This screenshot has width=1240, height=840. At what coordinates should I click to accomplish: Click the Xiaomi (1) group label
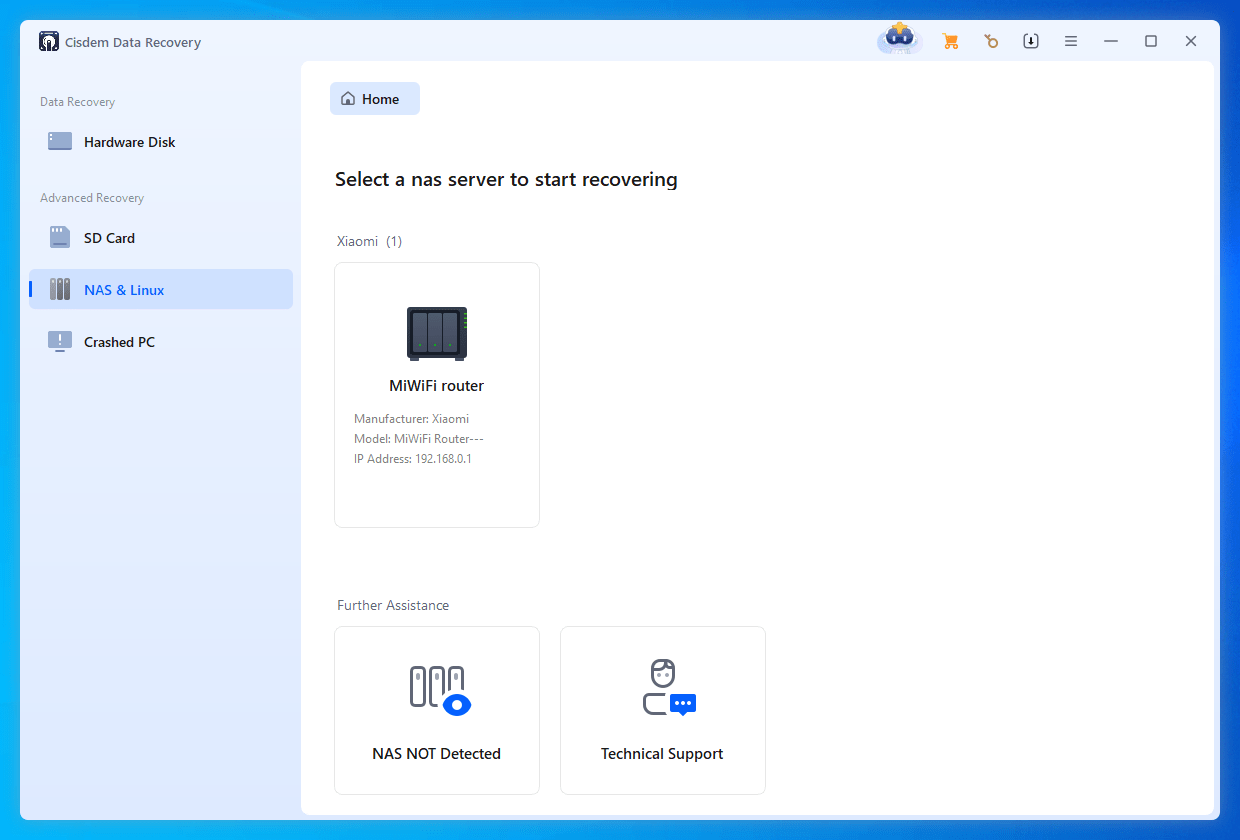click(x=369, y=241)
